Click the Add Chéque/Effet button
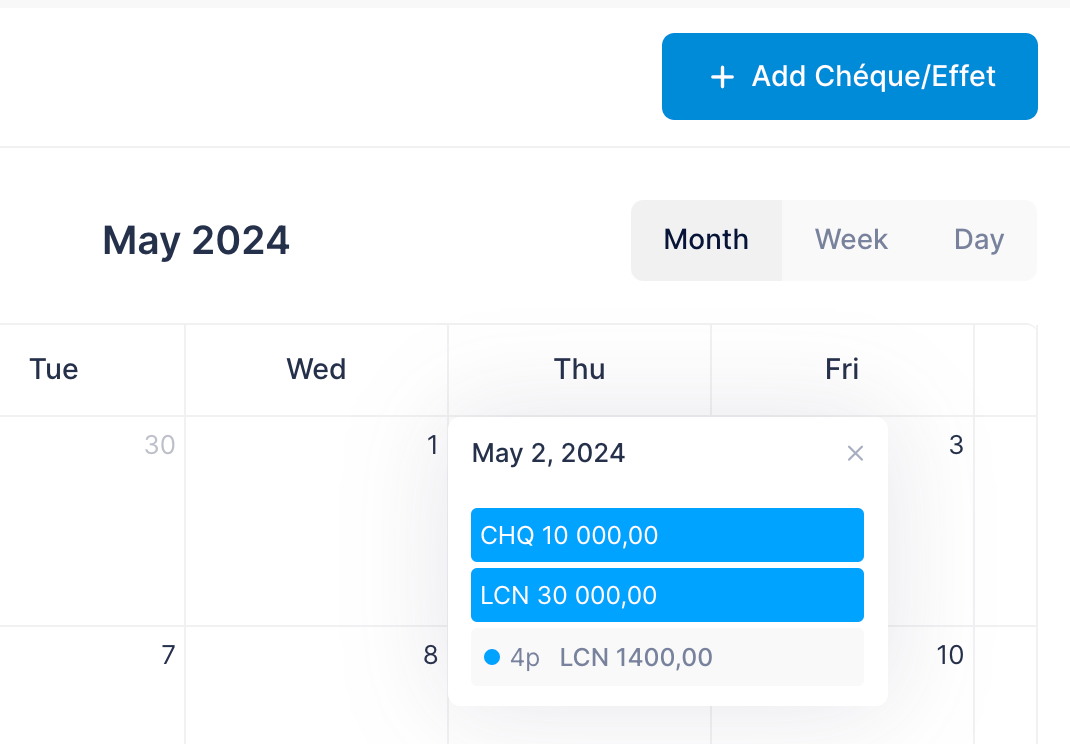This screenshot has height=744, width=1070. (849, 77)
